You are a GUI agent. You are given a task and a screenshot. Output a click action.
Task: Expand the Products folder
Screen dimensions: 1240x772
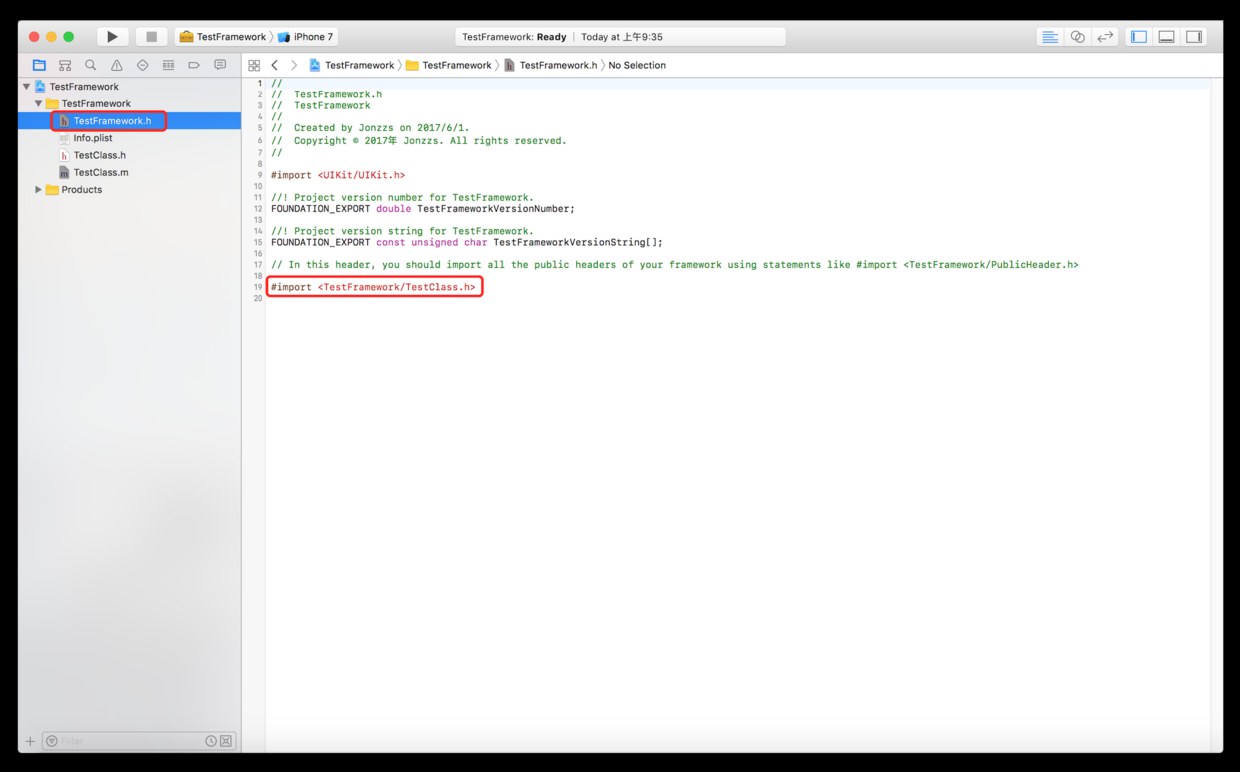coord(39,190)
